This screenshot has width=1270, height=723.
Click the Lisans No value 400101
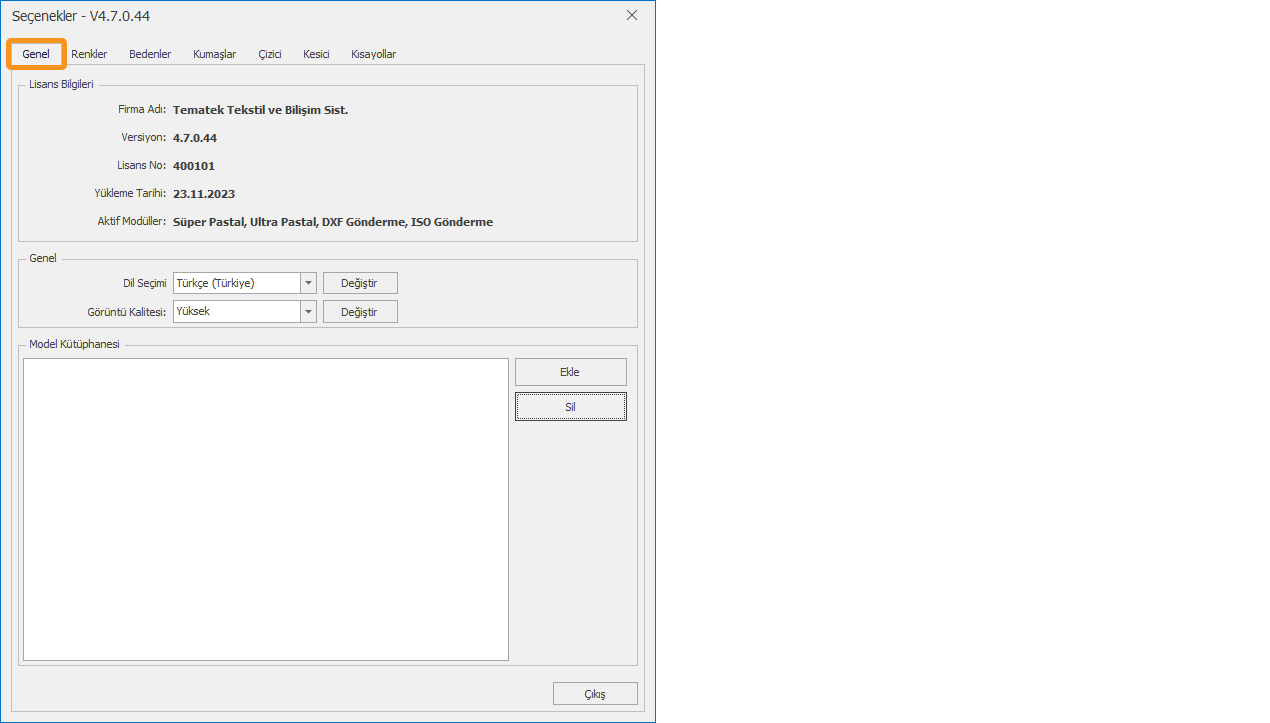pyautogui.click(x=194, y=166)
